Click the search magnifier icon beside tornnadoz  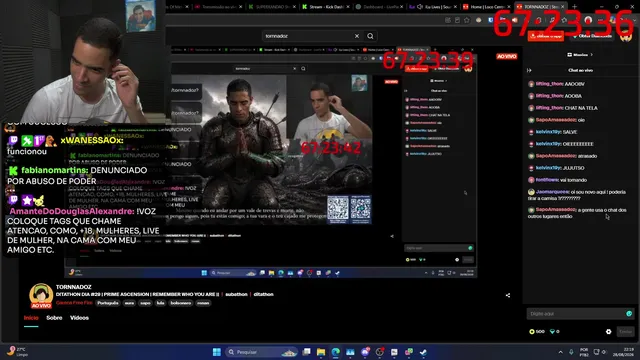coord(370,36)
